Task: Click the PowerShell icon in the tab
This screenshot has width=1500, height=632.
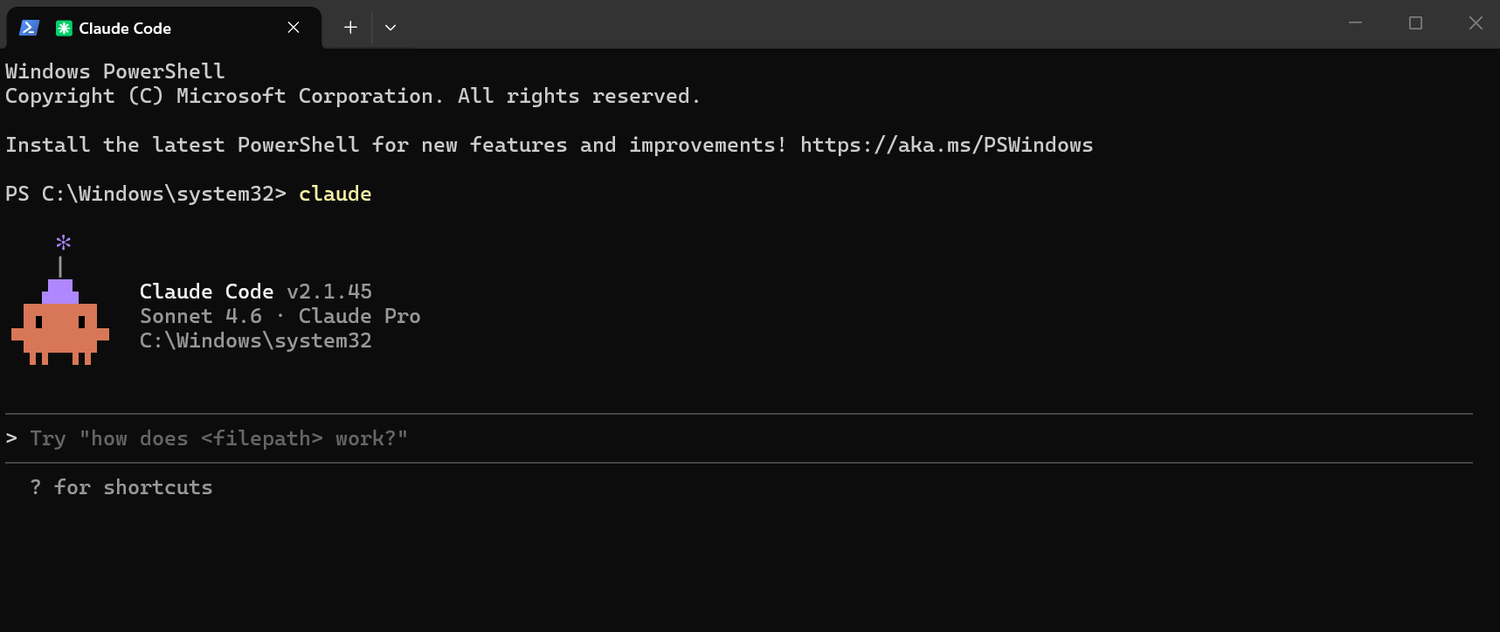Action: click(29, 28)
